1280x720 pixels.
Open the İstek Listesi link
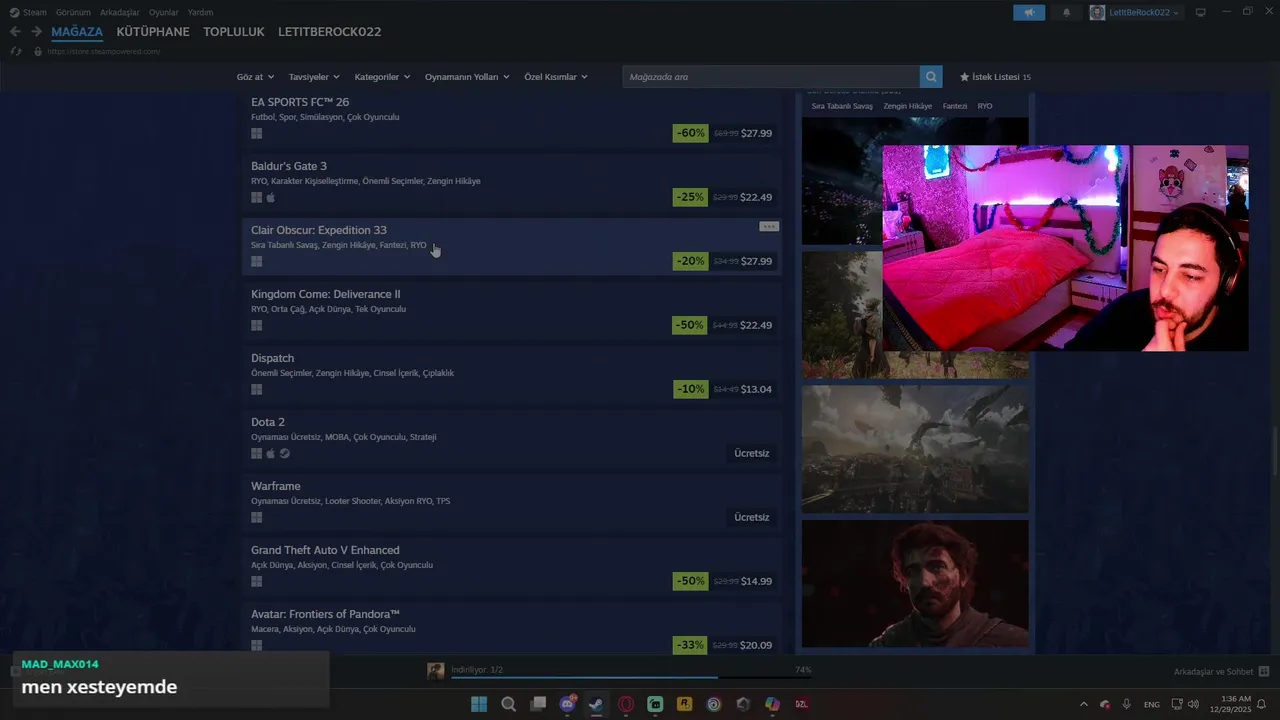[x=995, y=77]
